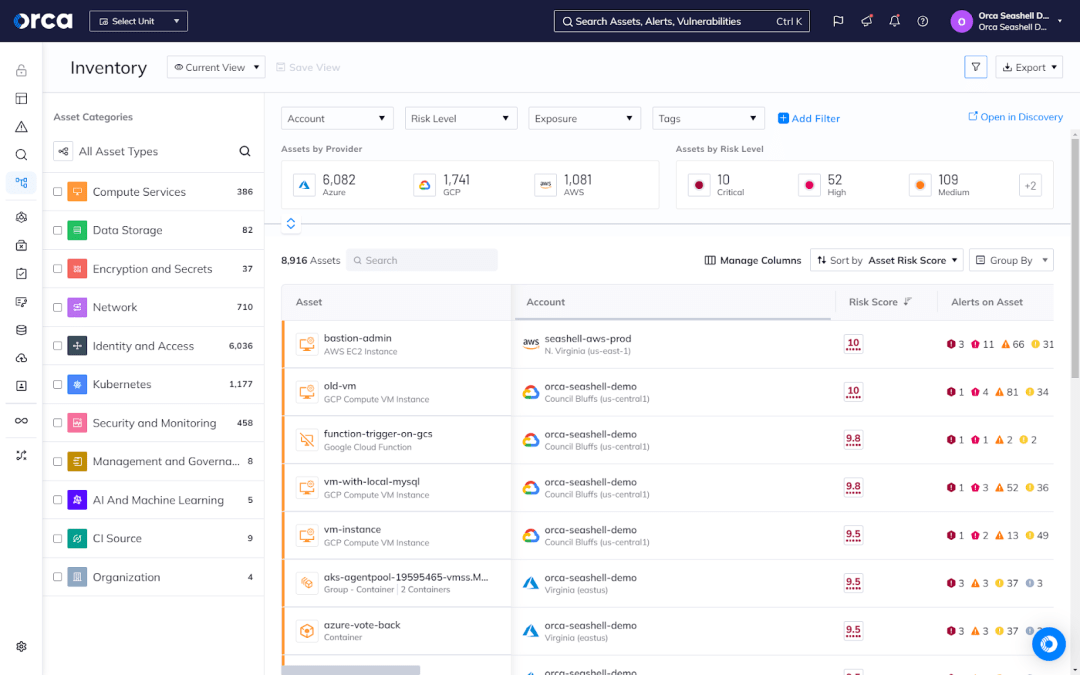
Task: Click the Alerts on Asset column header
Action: (x=987, y=302)
